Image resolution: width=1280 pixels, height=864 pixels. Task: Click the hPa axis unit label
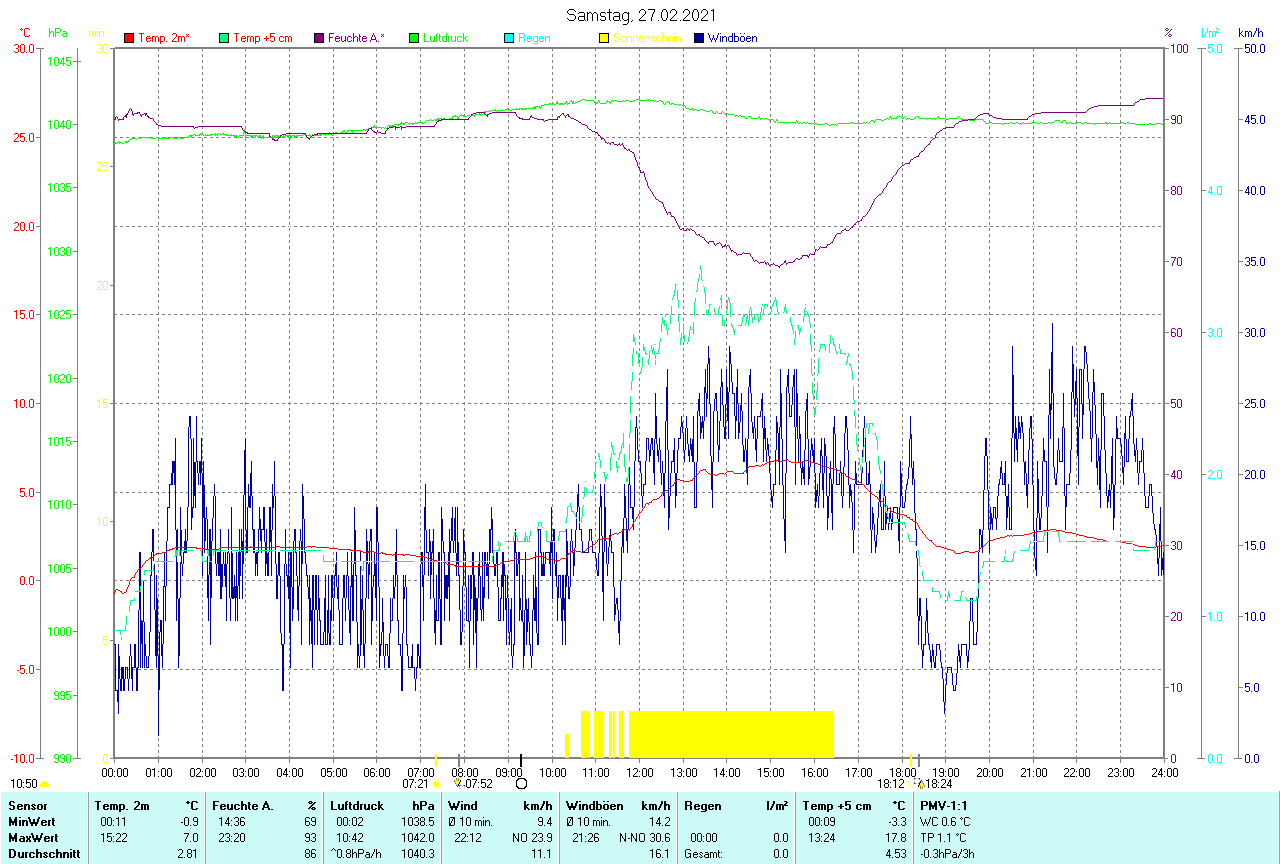click(x=57, y=33)
